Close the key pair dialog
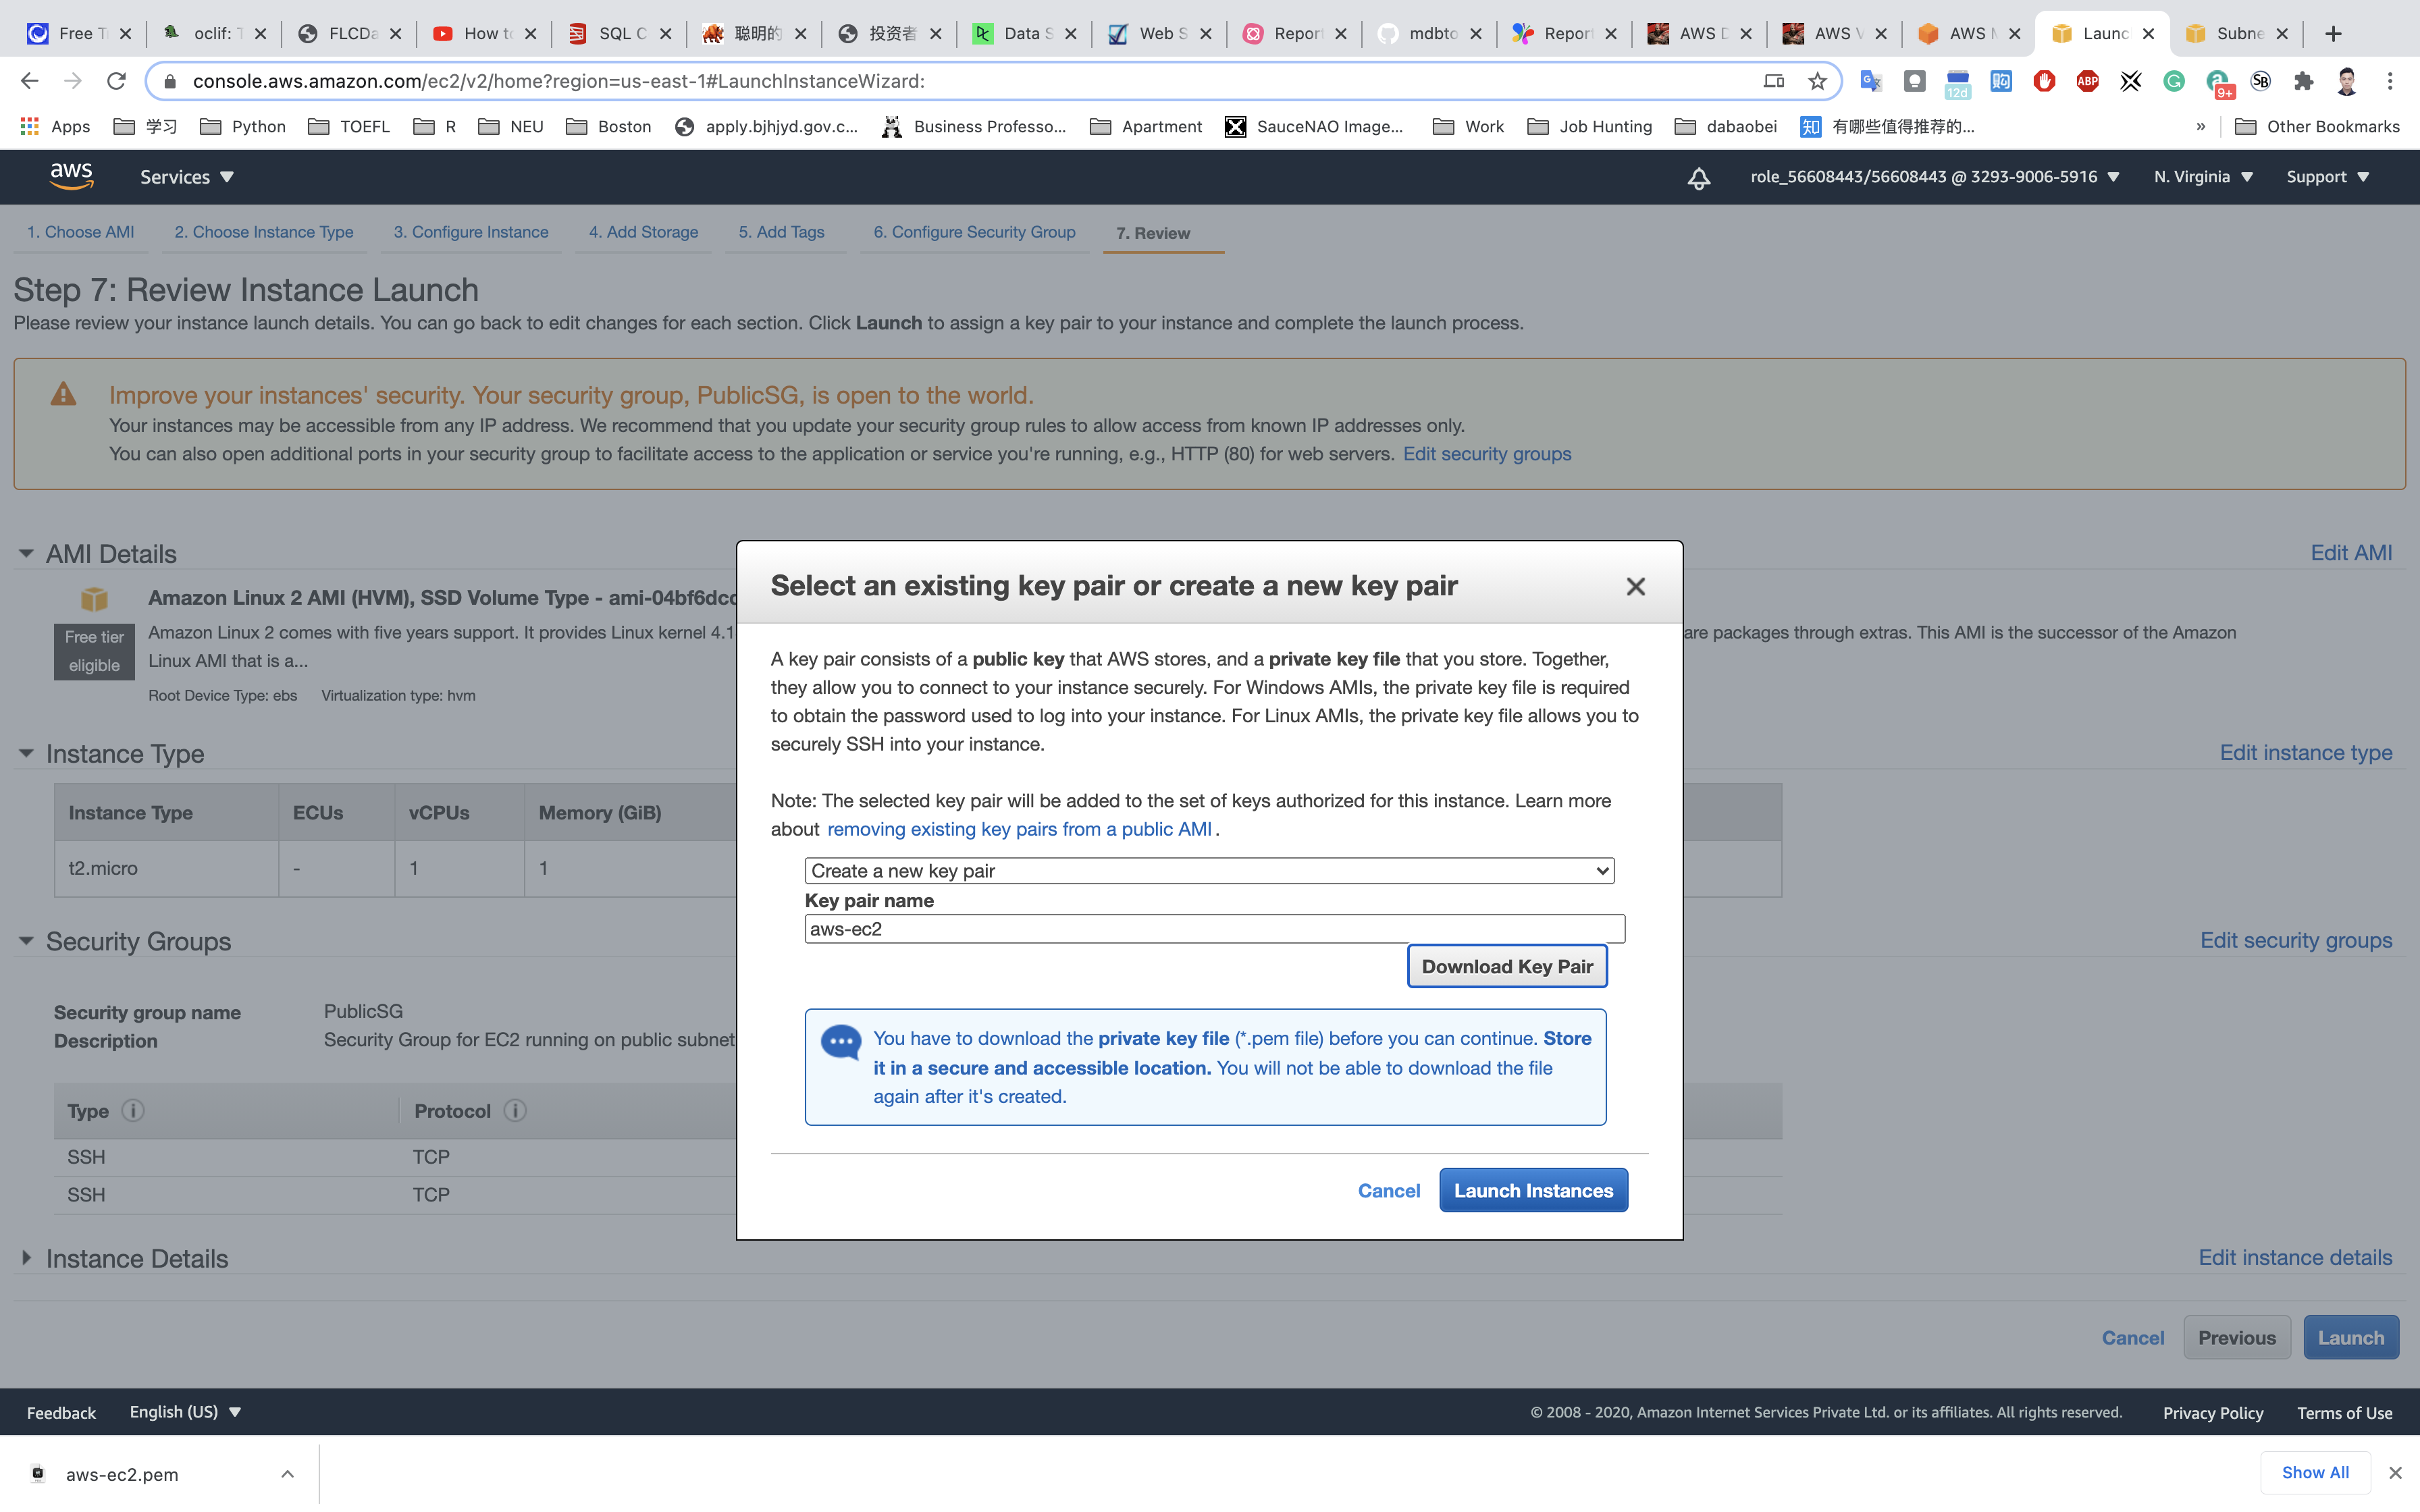This screenshot has height=1512, width=2420. coord(1635,587)
